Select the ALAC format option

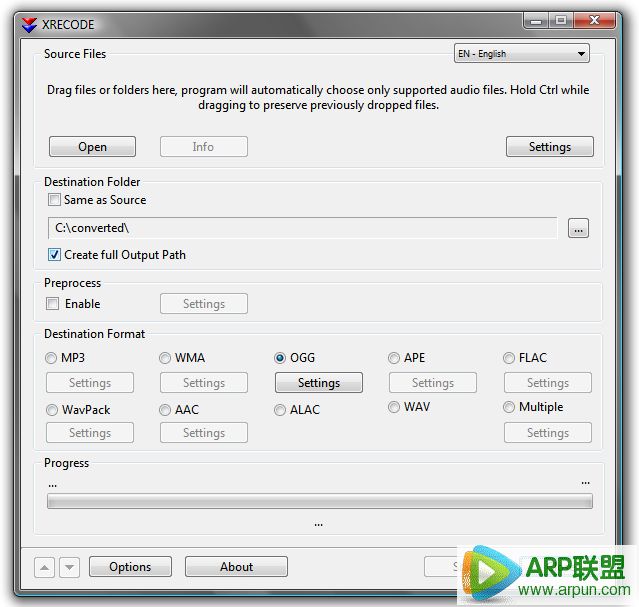click(x=280, y=410)
